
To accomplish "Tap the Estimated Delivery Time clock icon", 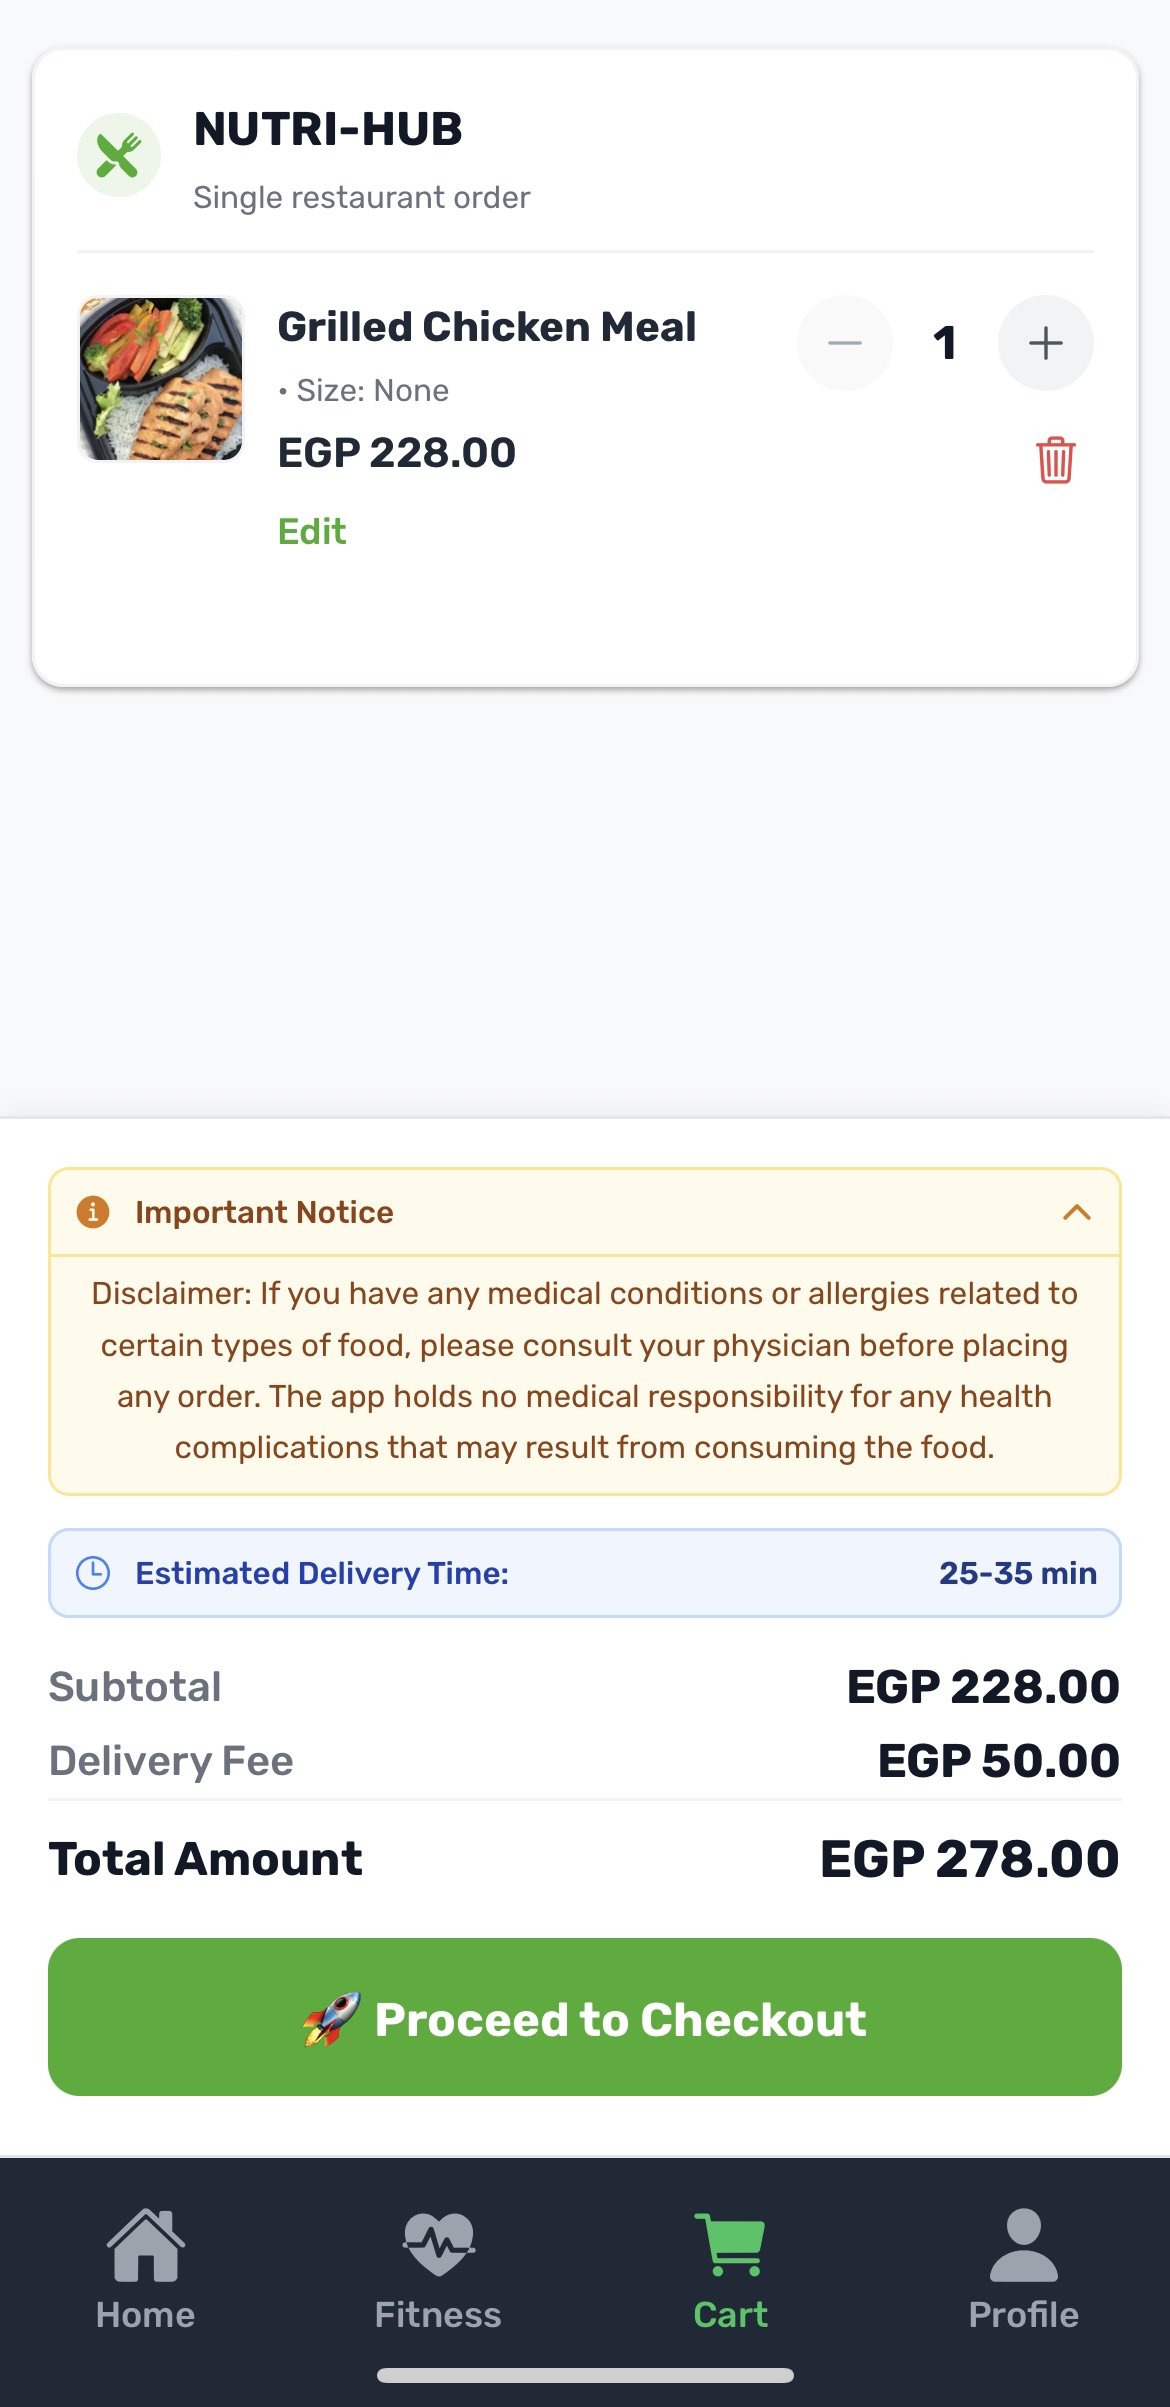I will coord(93,1573).
